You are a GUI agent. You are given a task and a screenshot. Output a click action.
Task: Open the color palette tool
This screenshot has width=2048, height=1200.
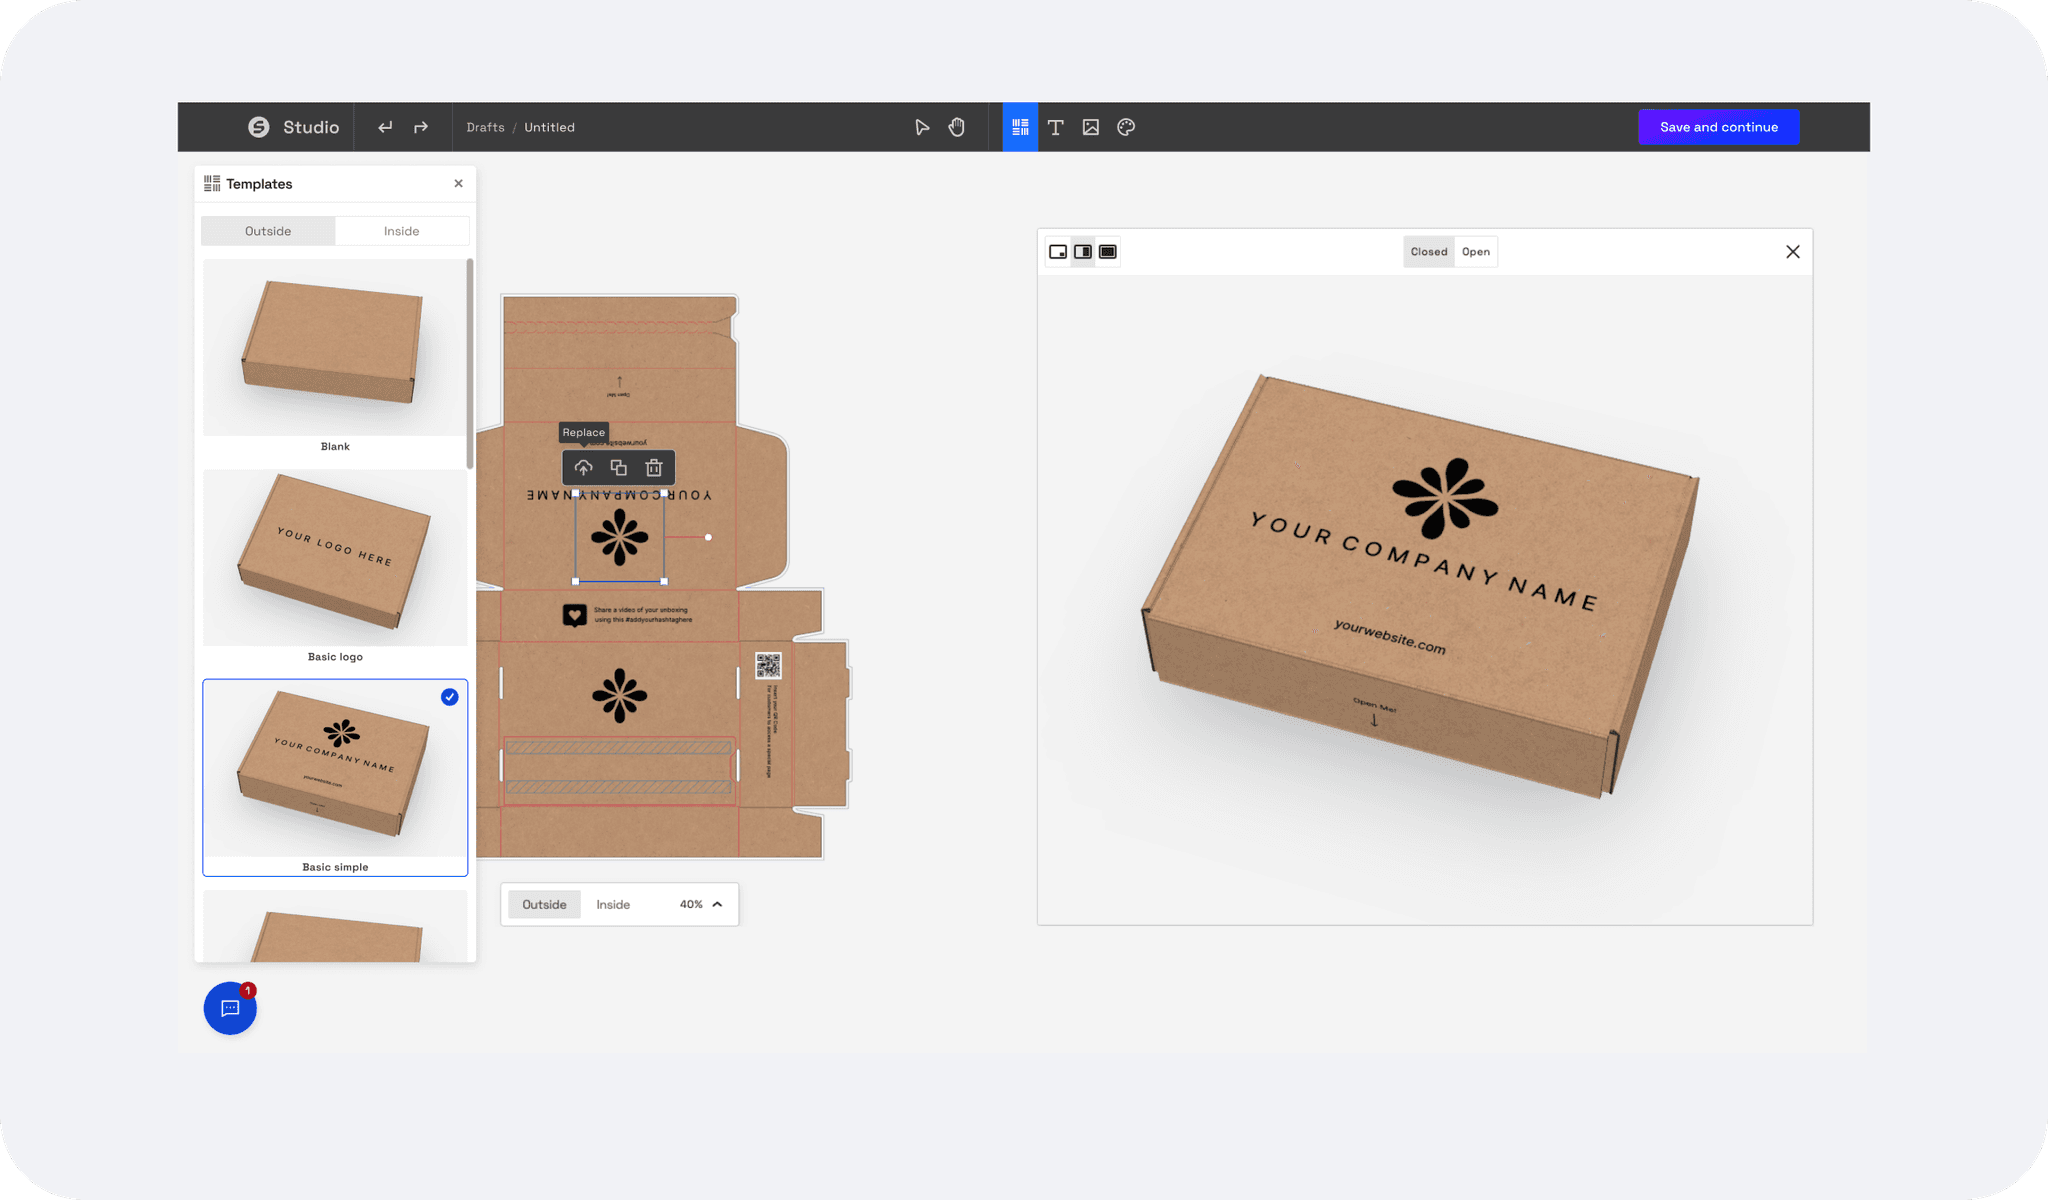1126,127
